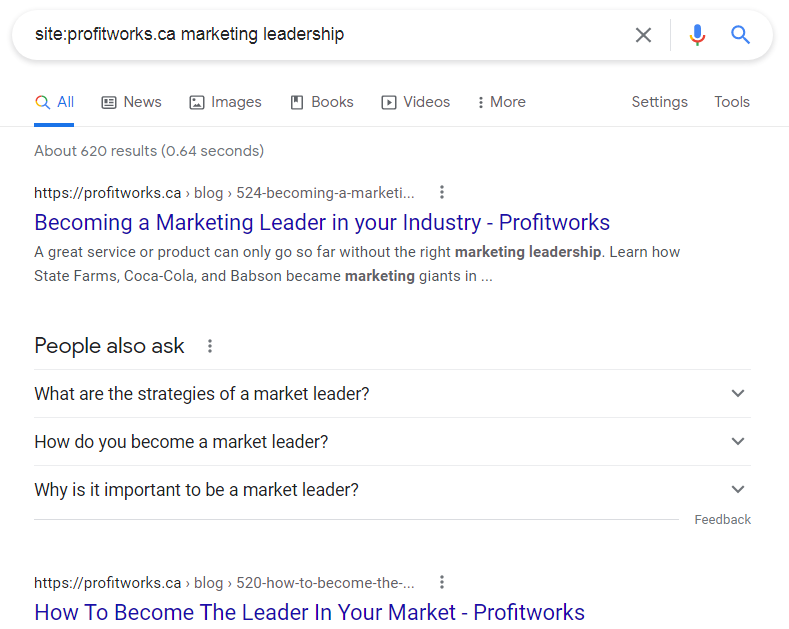789x629 pixels.
Task: Open "Becoming a Marketing Leader in your Industry" result
Action: pos(322,222)
